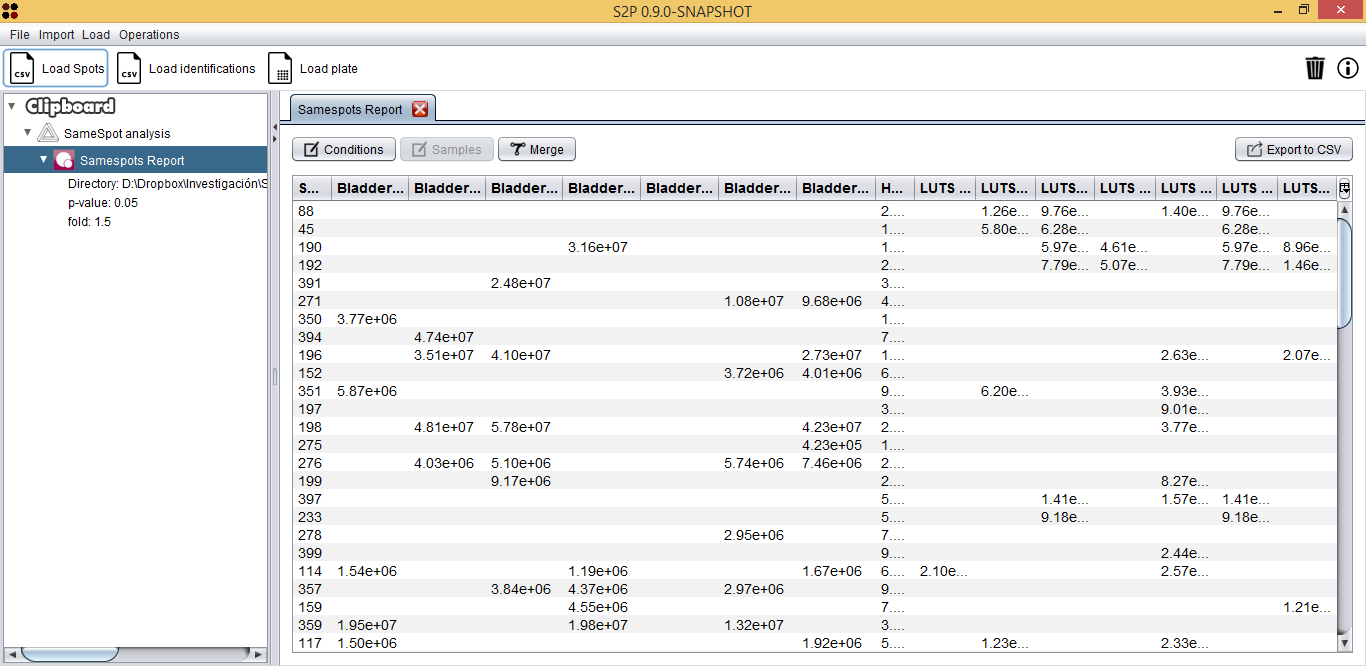Click the Load Spots CSV icon

click(x=22, y=69)
